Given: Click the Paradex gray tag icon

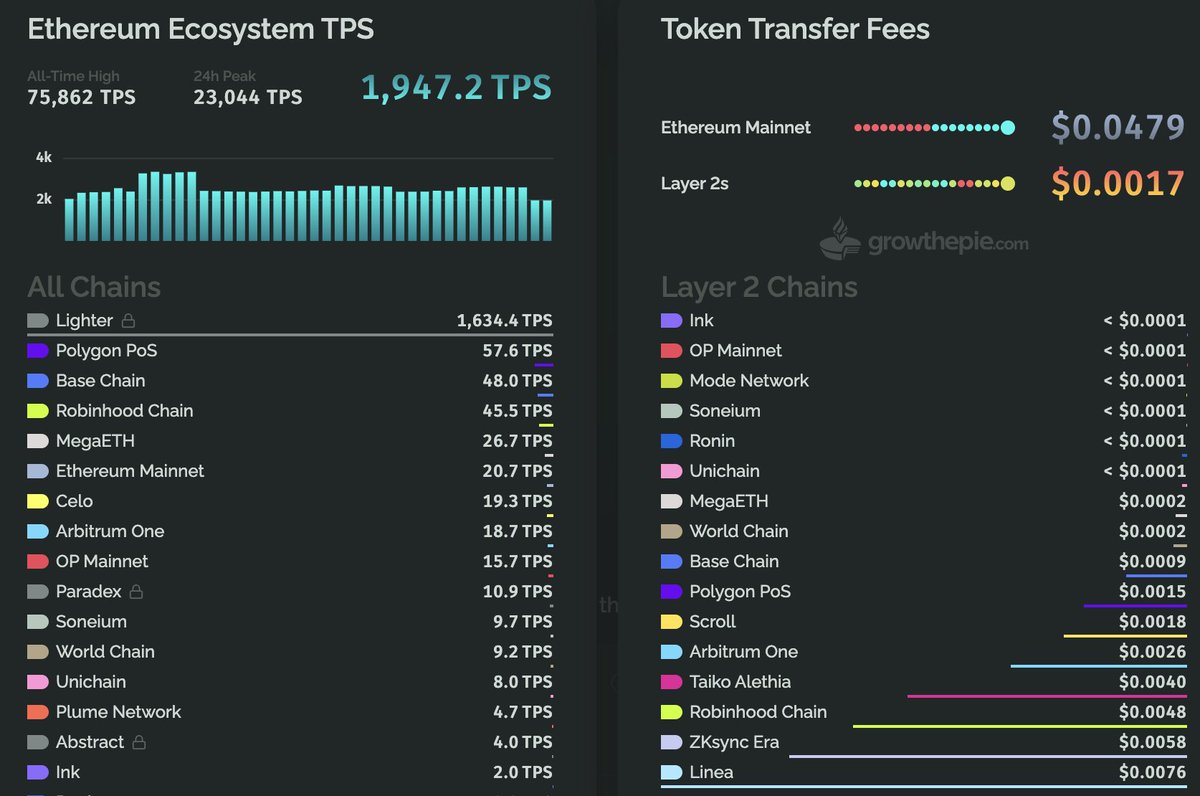Looking at the screenshot, I should [38, 591].
